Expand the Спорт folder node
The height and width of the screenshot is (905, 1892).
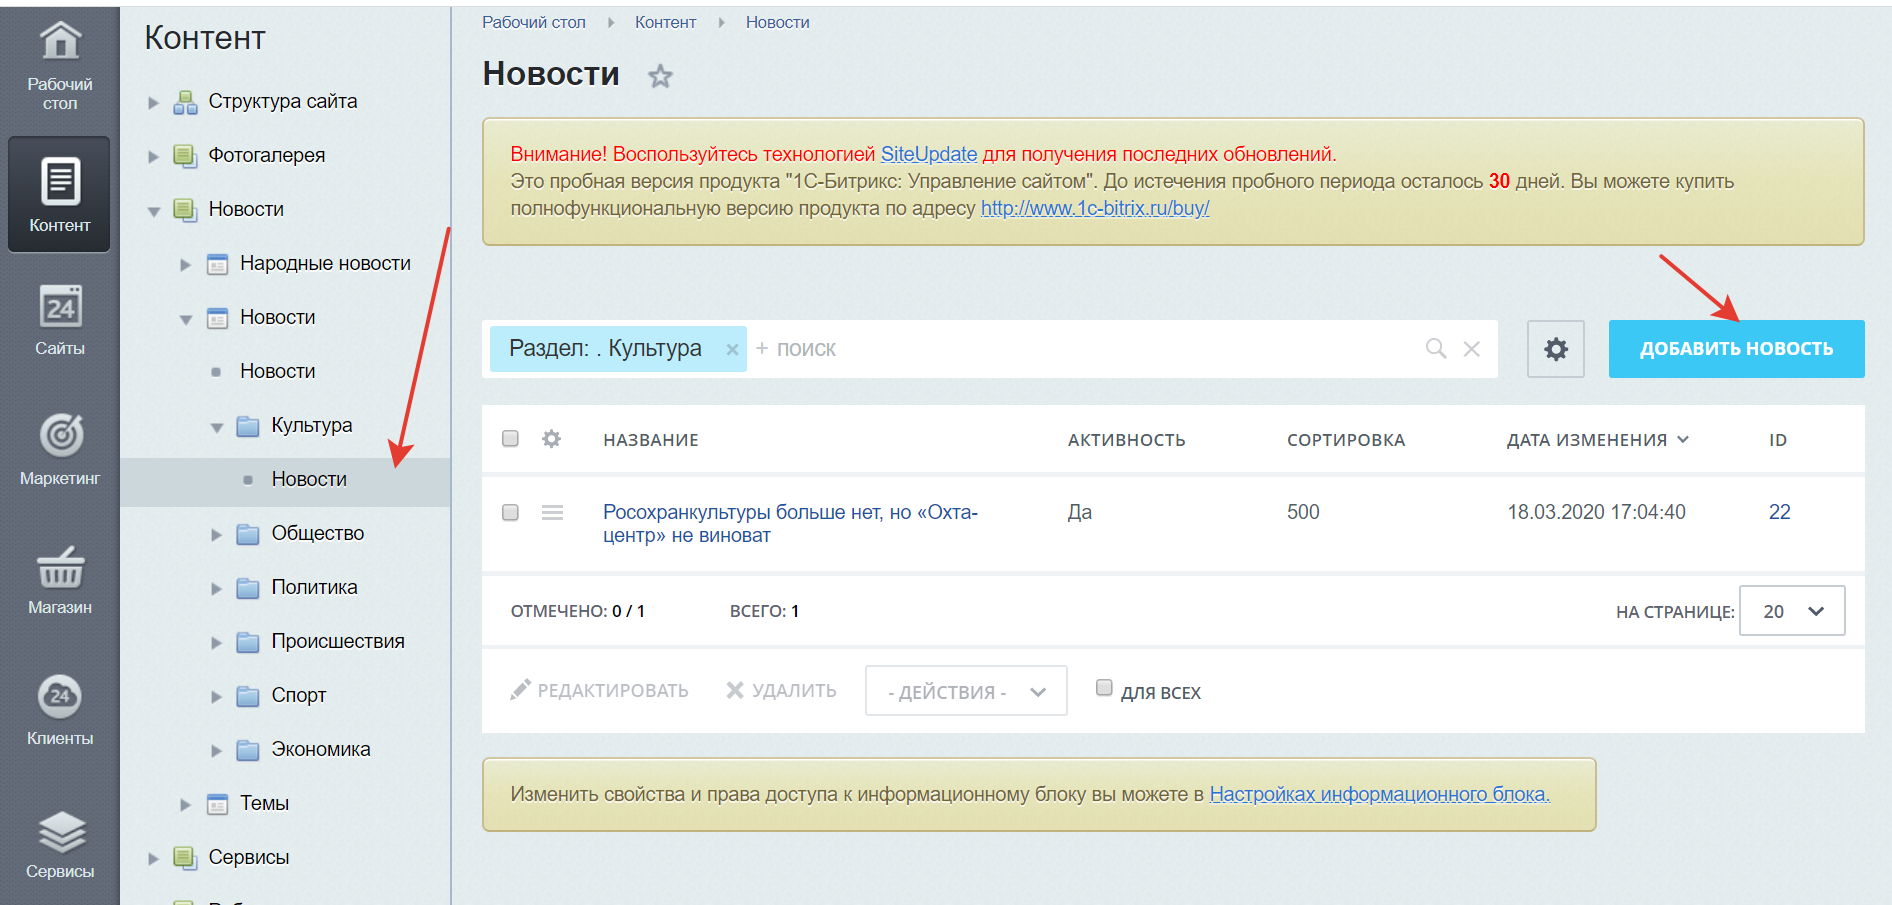tap(216, 696)
